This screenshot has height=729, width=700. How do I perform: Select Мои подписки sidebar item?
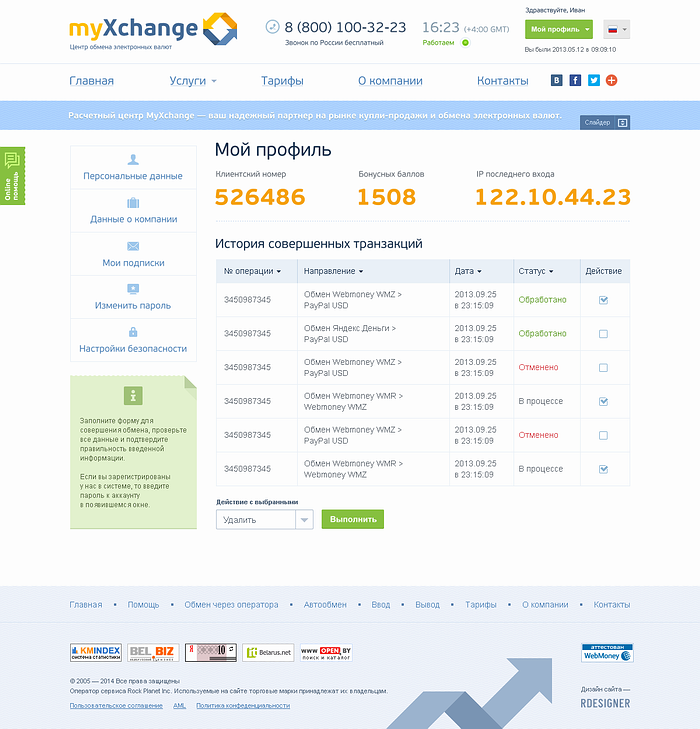133,254
